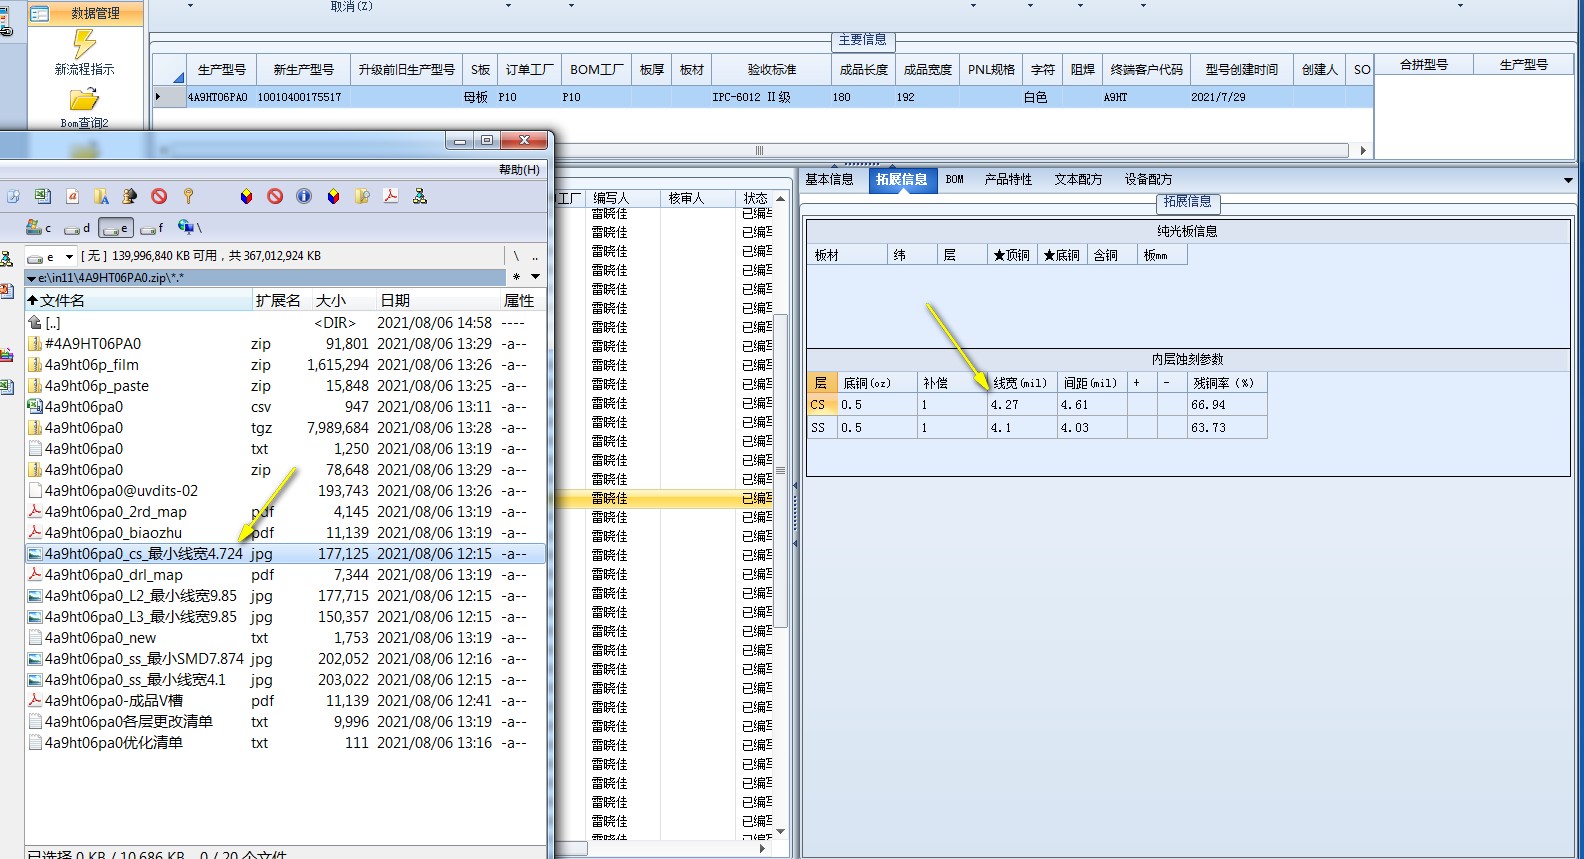Switch to drive d
This screenshot has height=859, width=1584.
point(77,228)
